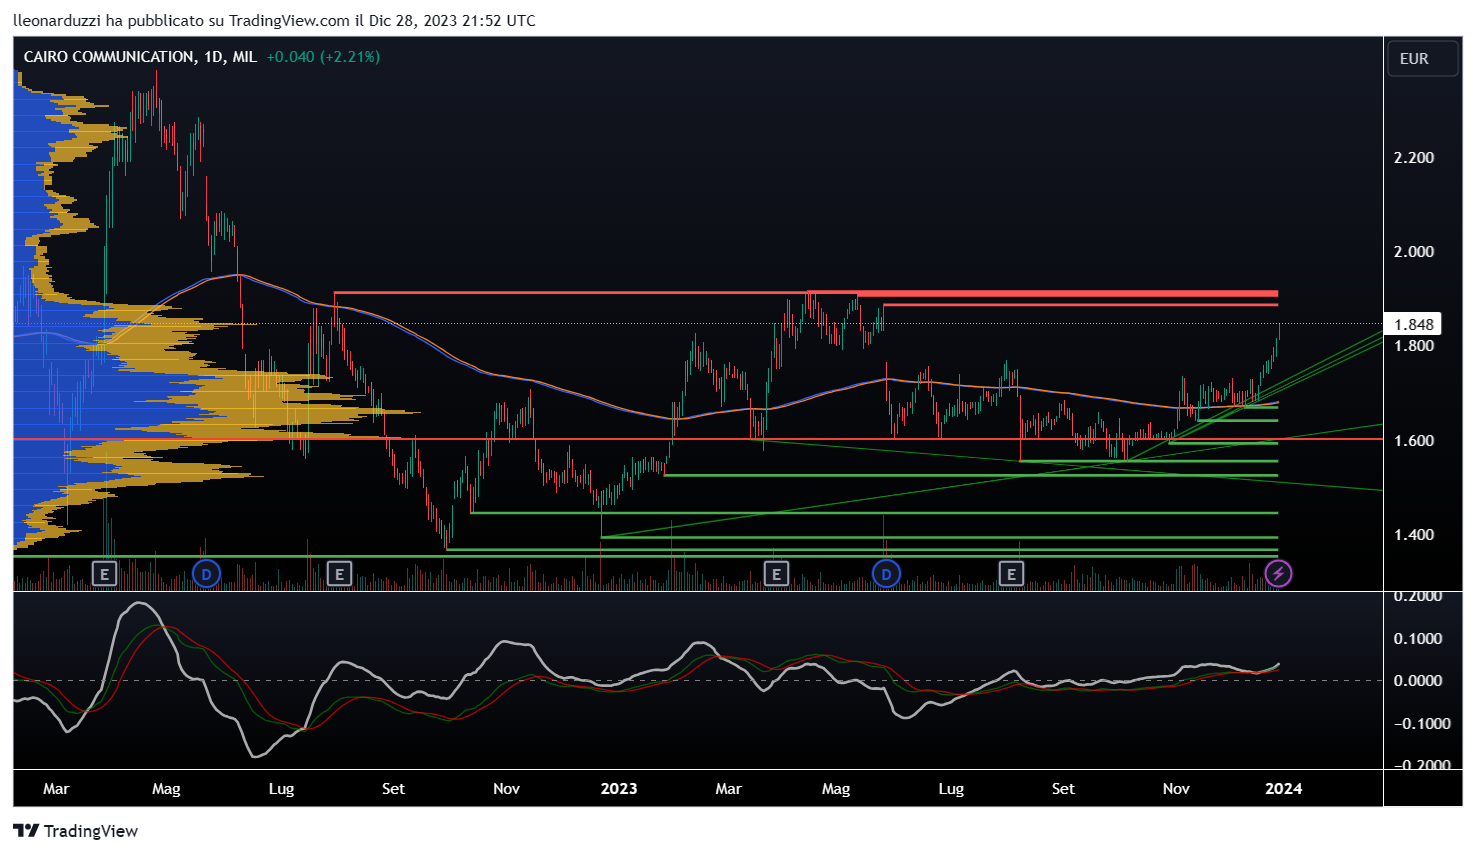Click the 1.800 price axis label
The width and height of the screenshot is (1476, 854).
tap(1413, 347)
